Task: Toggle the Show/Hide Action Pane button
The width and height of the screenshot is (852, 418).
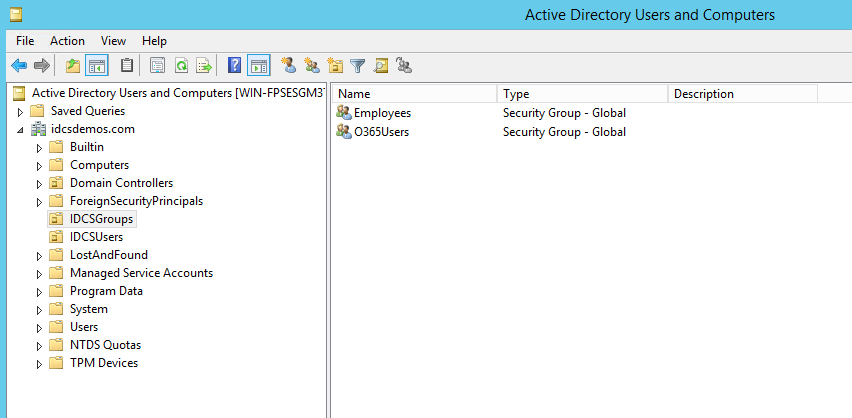Action: pyautogui.click(x=258, y=66)
